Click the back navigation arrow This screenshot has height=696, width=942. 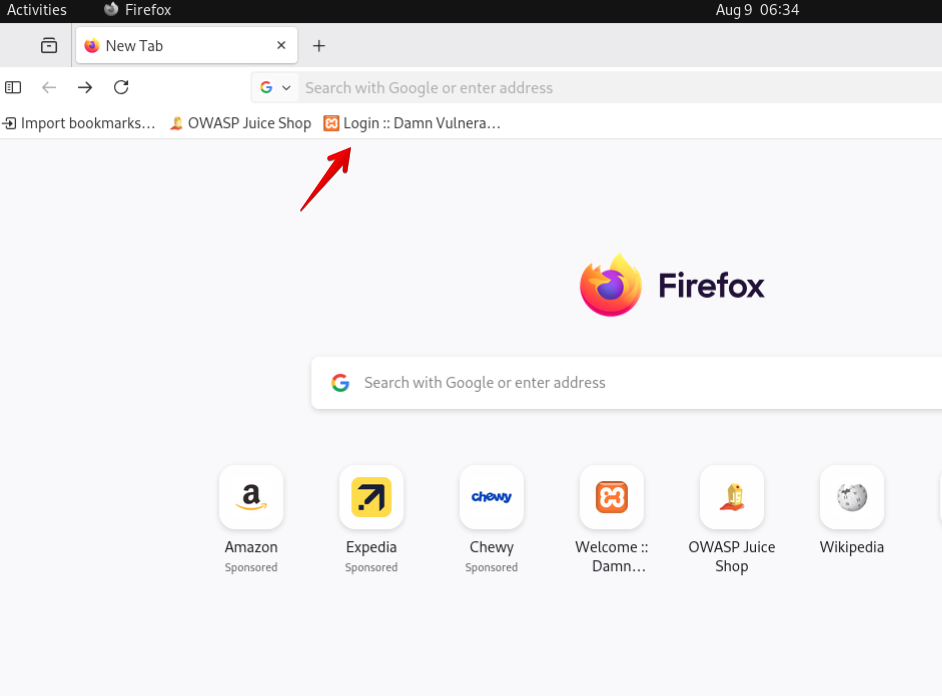[49, 88]
